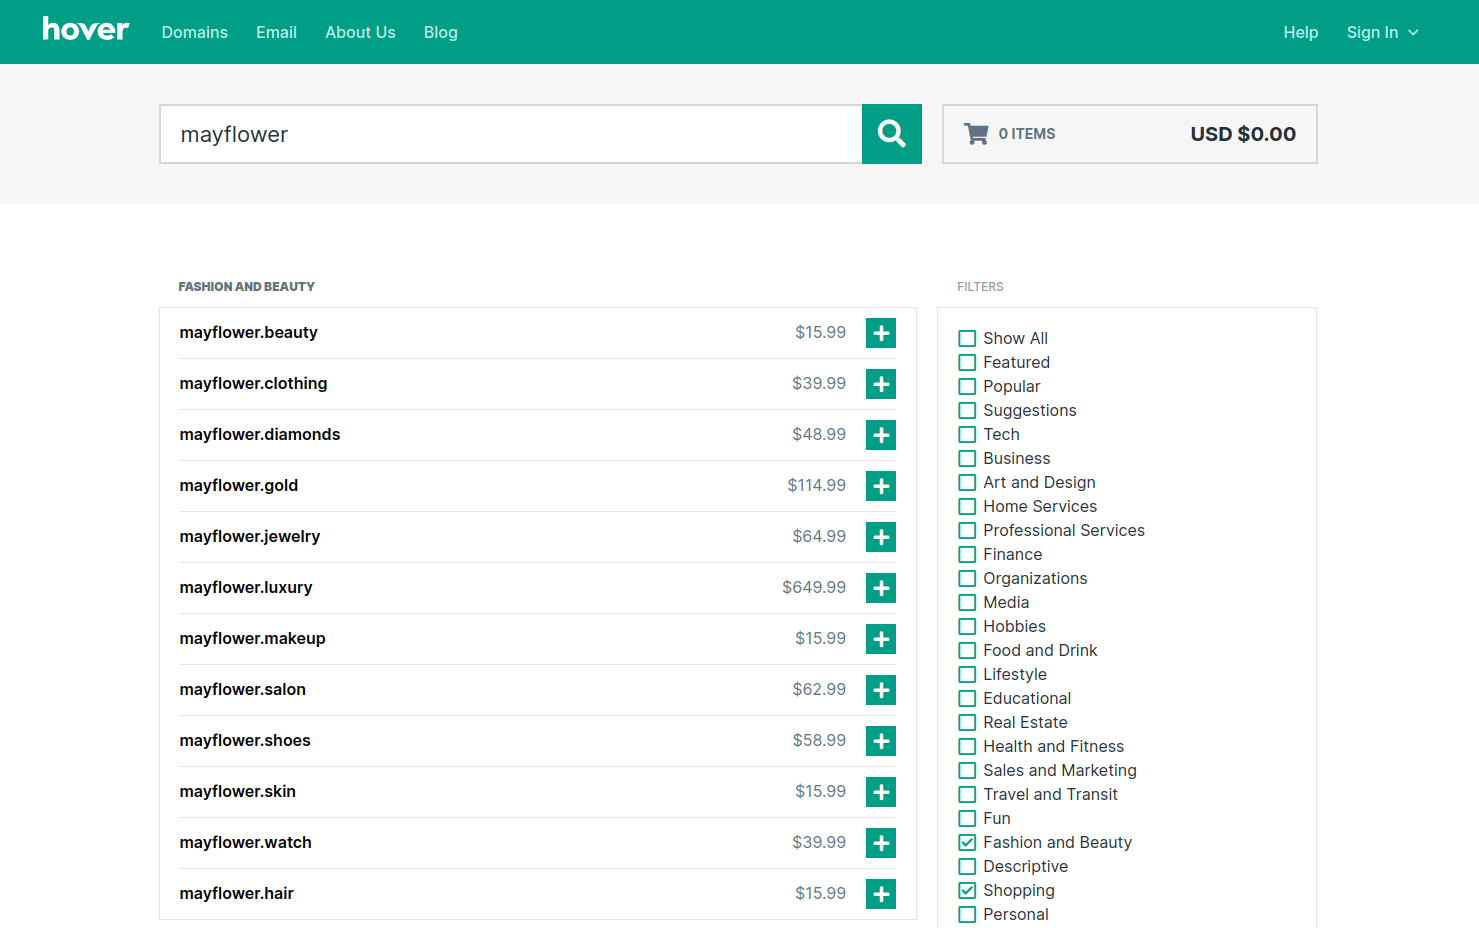Expand the Sign In dropdown
This screenshot has width=1479, height=928.
pyautogui.click(x=1382, y=33)
